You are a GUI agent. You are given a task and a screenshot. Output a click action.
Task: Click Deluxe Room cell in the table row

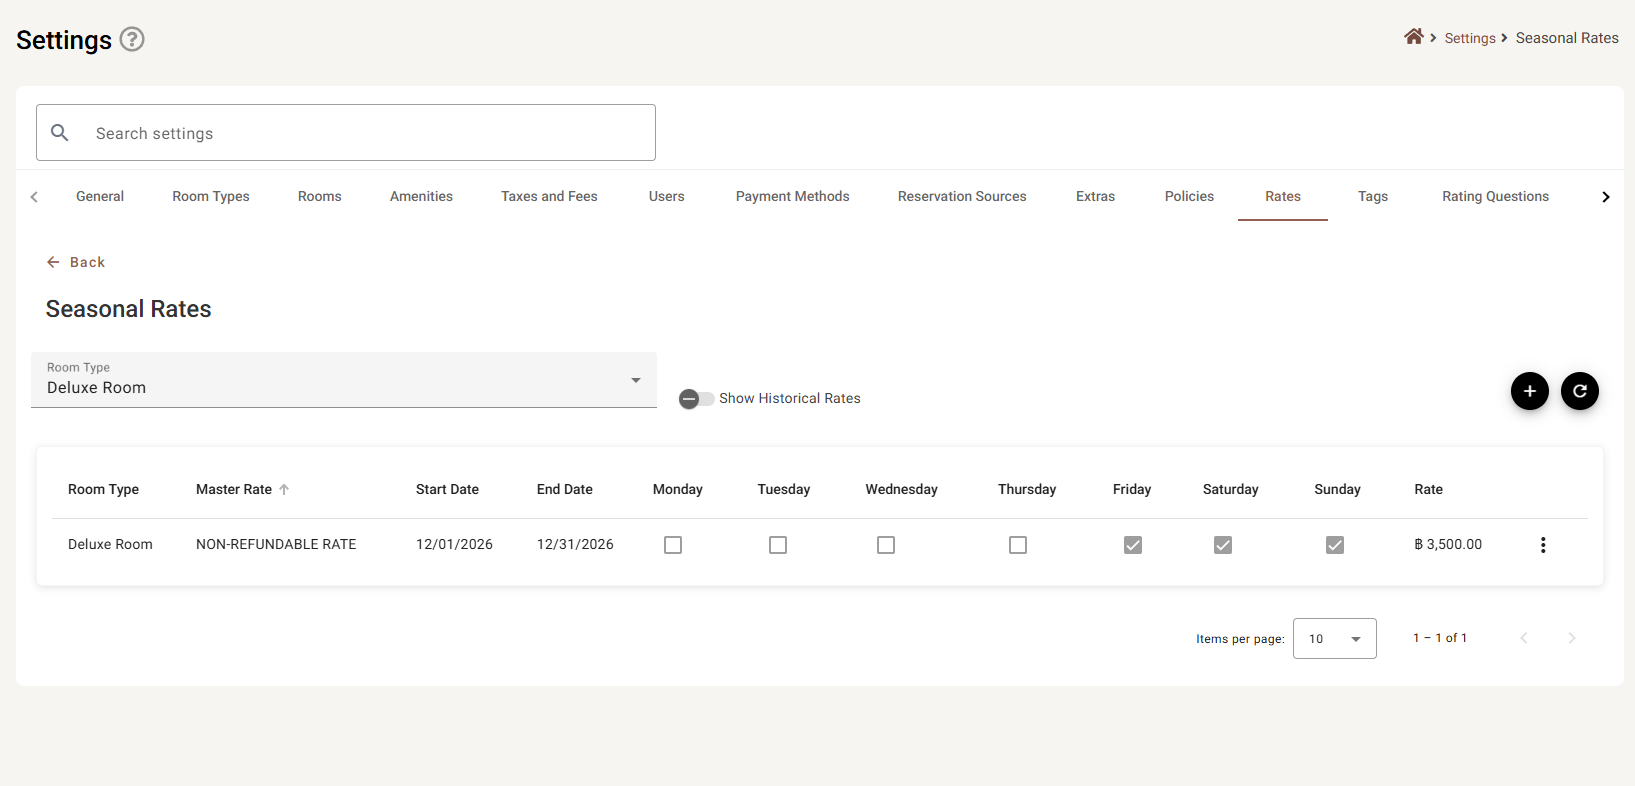click(x=110, y=544)
